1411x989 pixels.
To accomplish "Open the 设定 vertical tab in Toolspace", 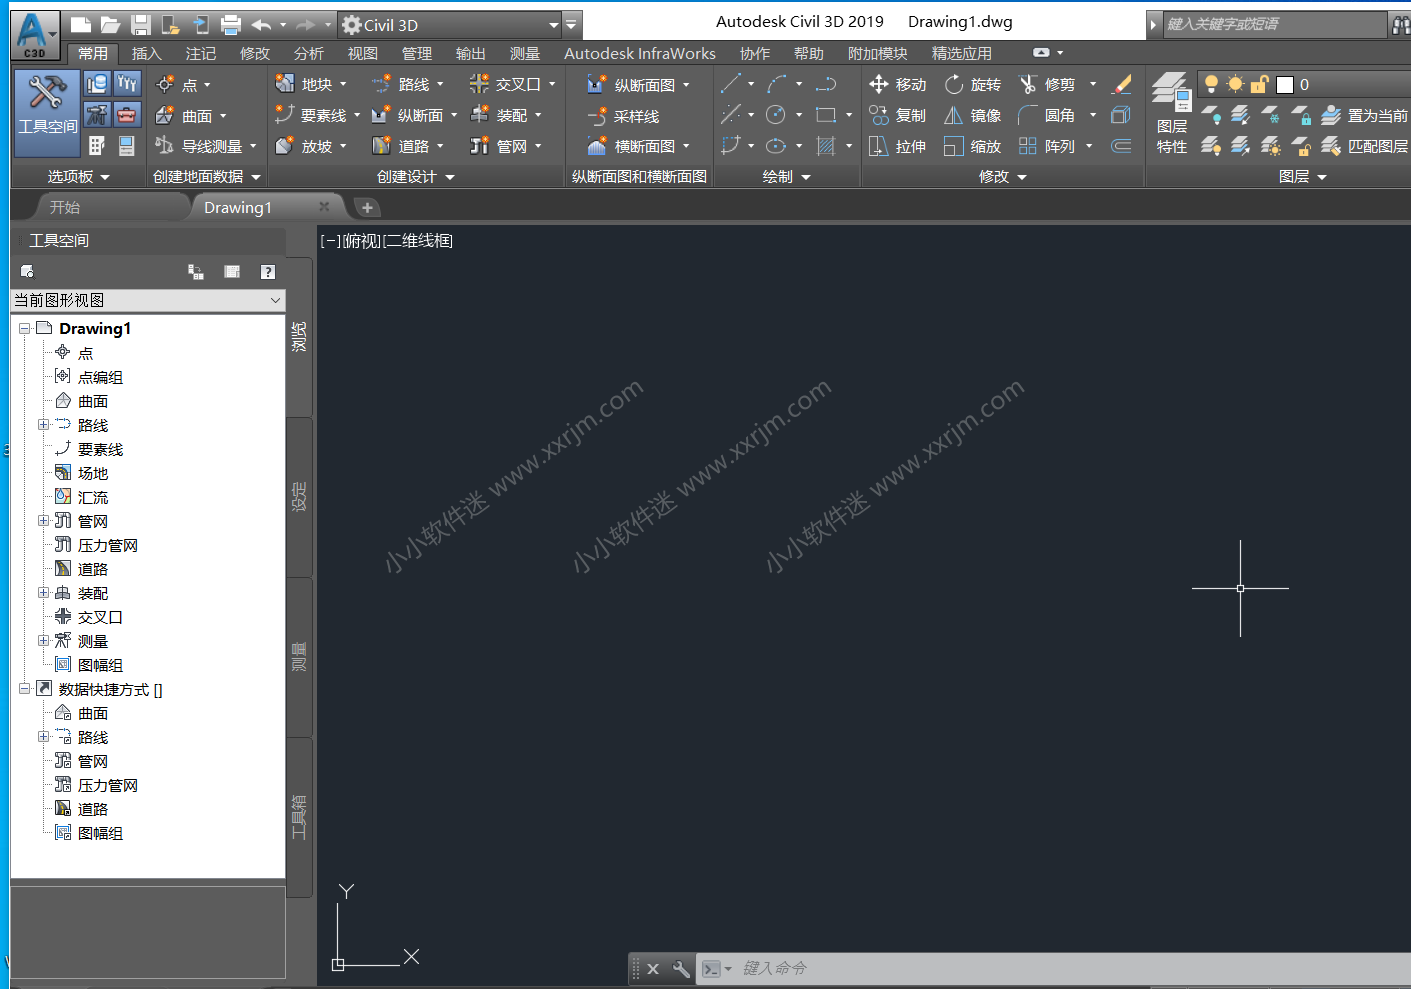I will coord(299,497).
